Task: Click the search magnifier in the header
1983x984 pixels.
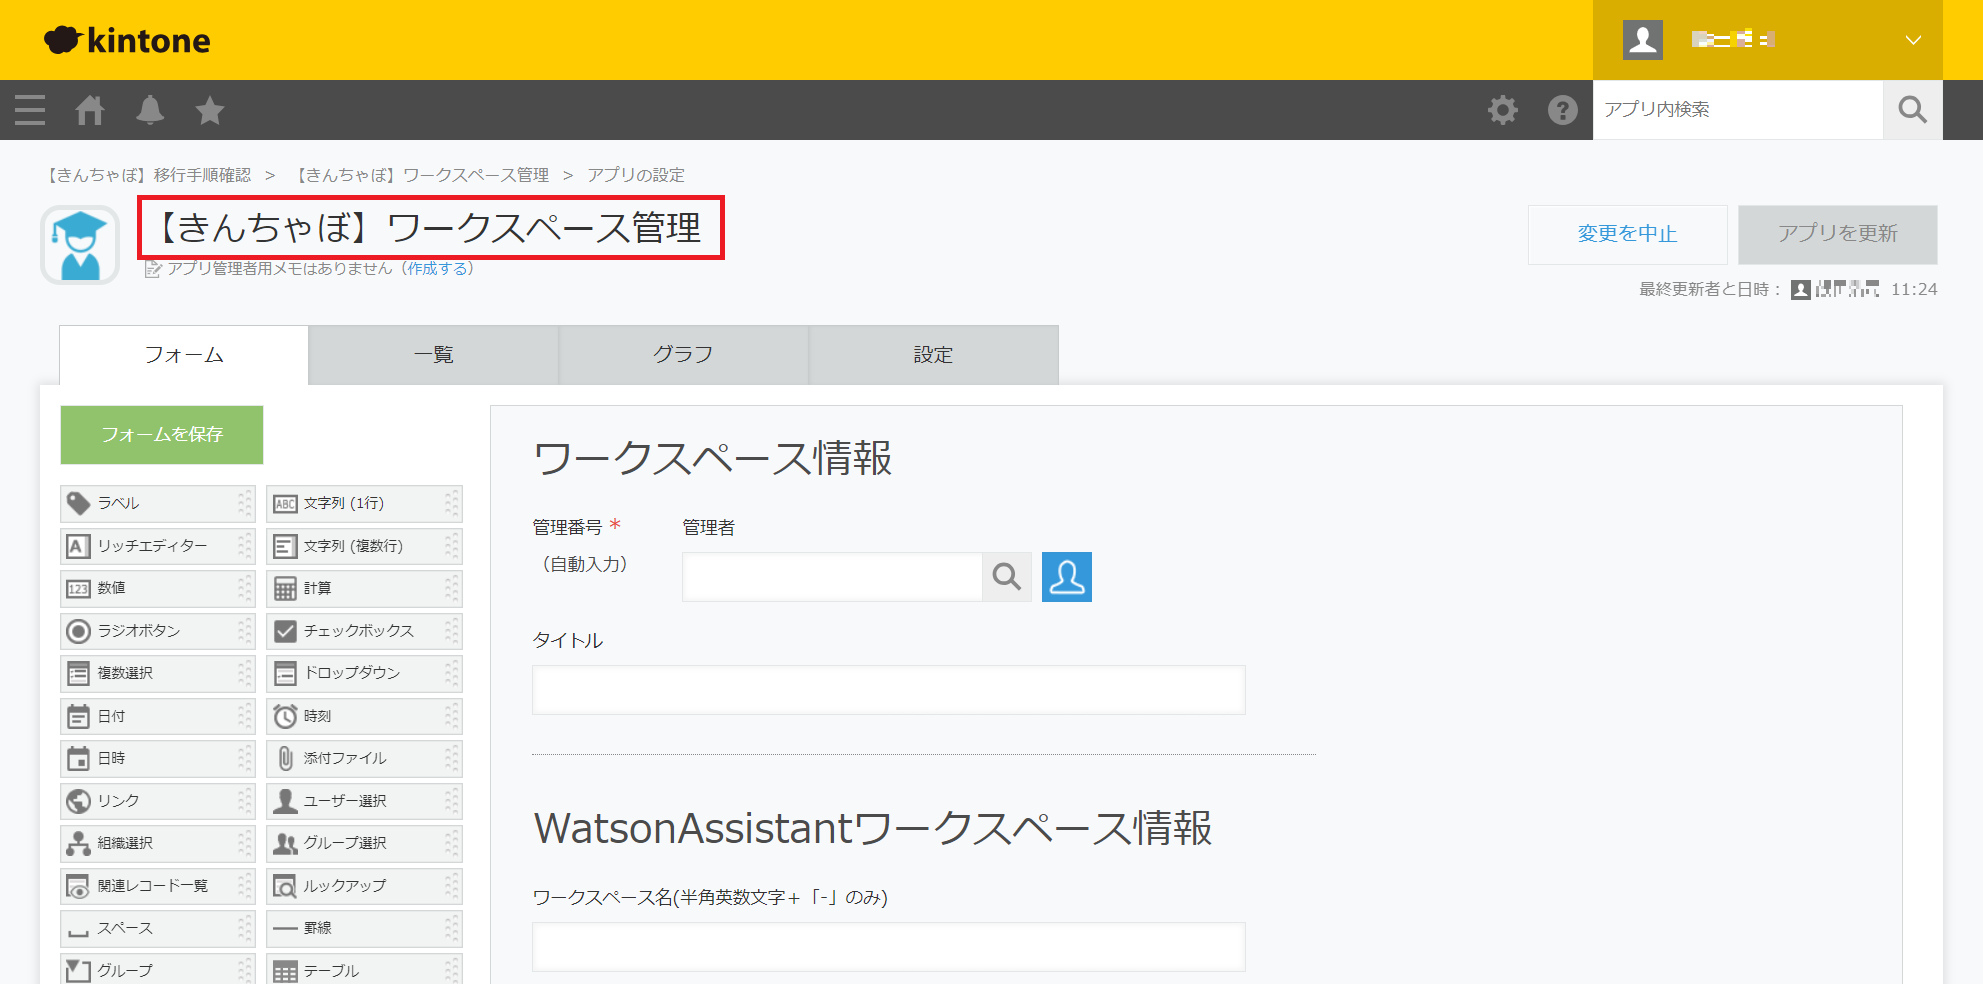Action: (x=1912, y=110)
